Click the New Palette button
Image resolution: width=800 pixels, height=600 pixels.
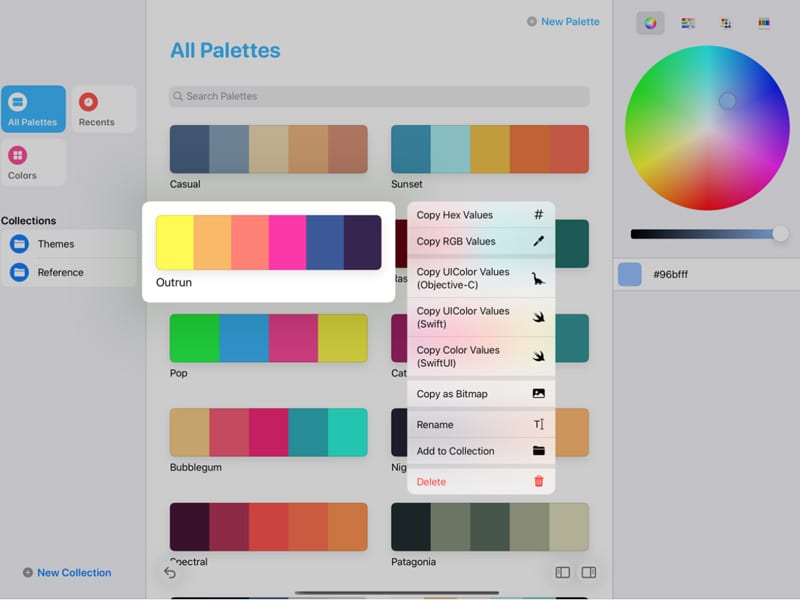coord(563,21)
